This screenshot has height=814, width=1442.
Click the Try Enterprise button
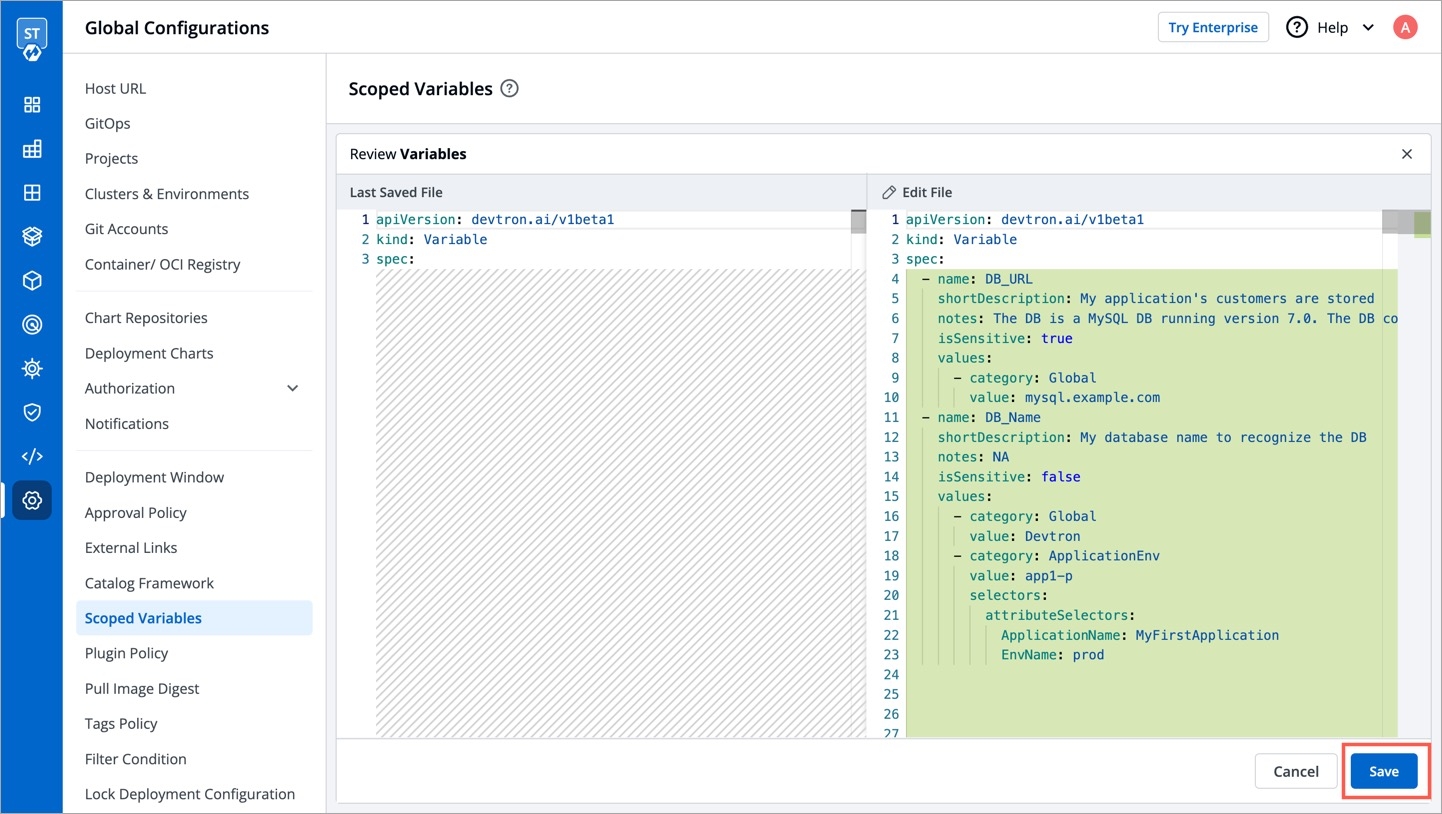click(1212, 27)
